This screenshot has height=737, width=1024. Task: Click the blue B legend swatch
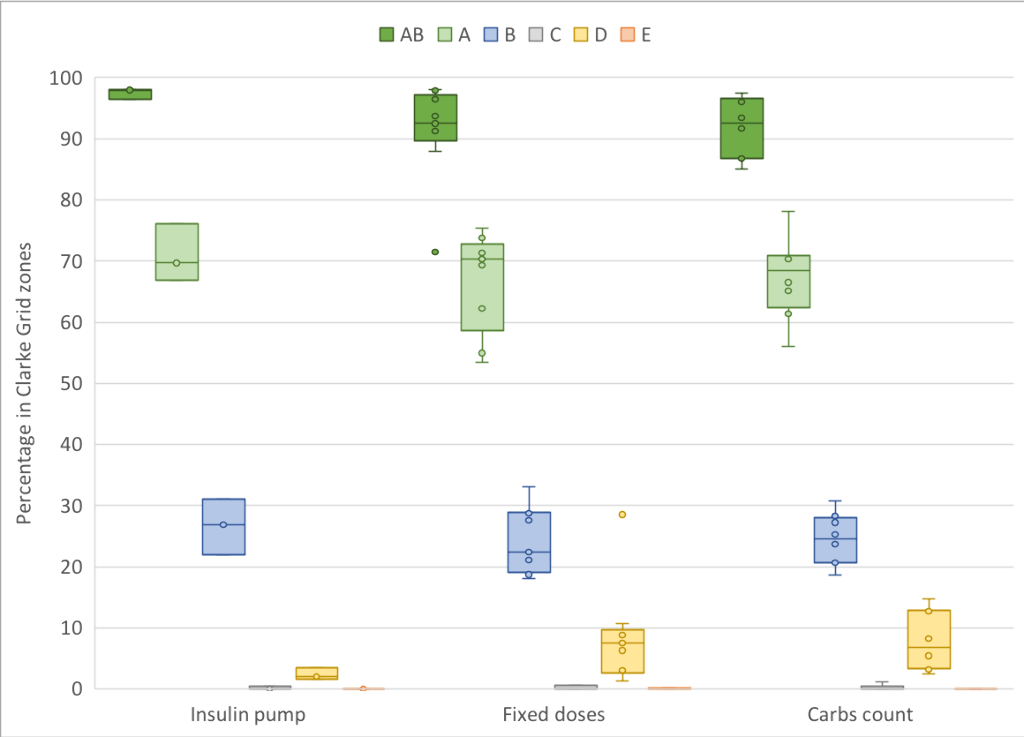click(x=493, y=35)
